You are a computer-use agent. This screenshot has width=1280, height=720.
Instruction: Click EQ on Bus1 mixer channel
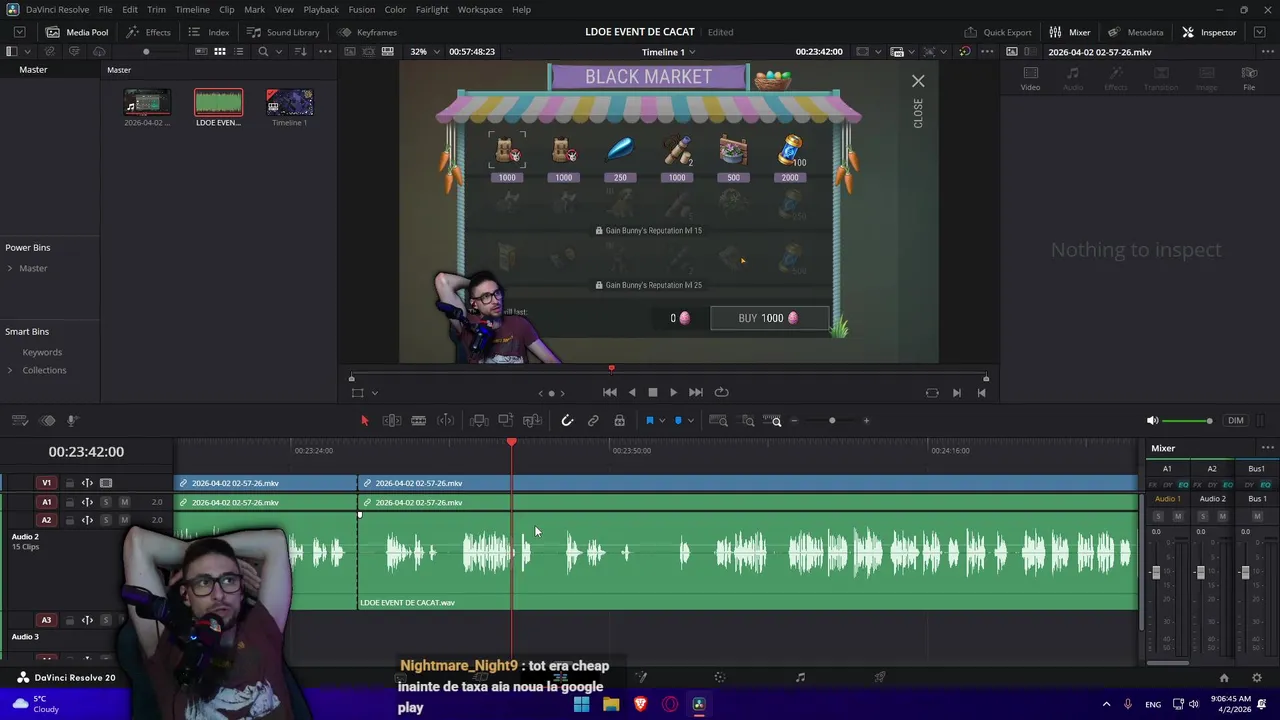click(x=1265, y=485)
